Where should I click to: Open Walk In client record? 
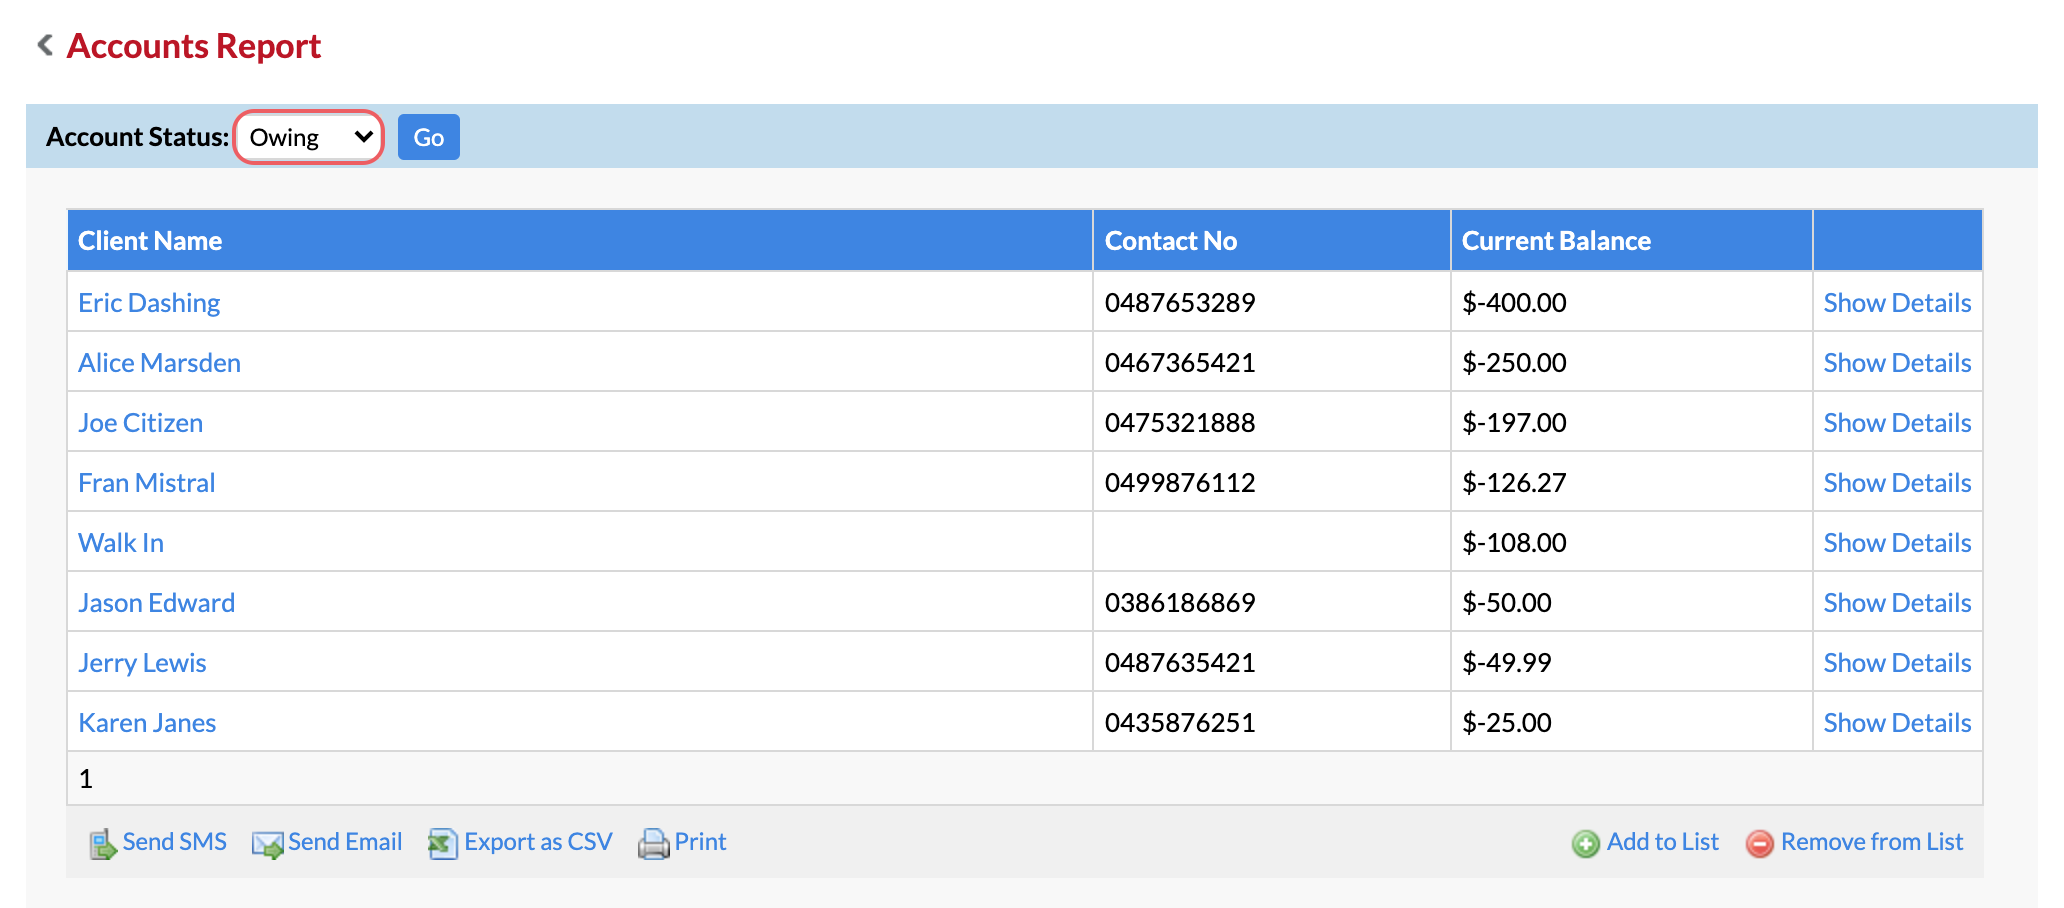(121, 543)
